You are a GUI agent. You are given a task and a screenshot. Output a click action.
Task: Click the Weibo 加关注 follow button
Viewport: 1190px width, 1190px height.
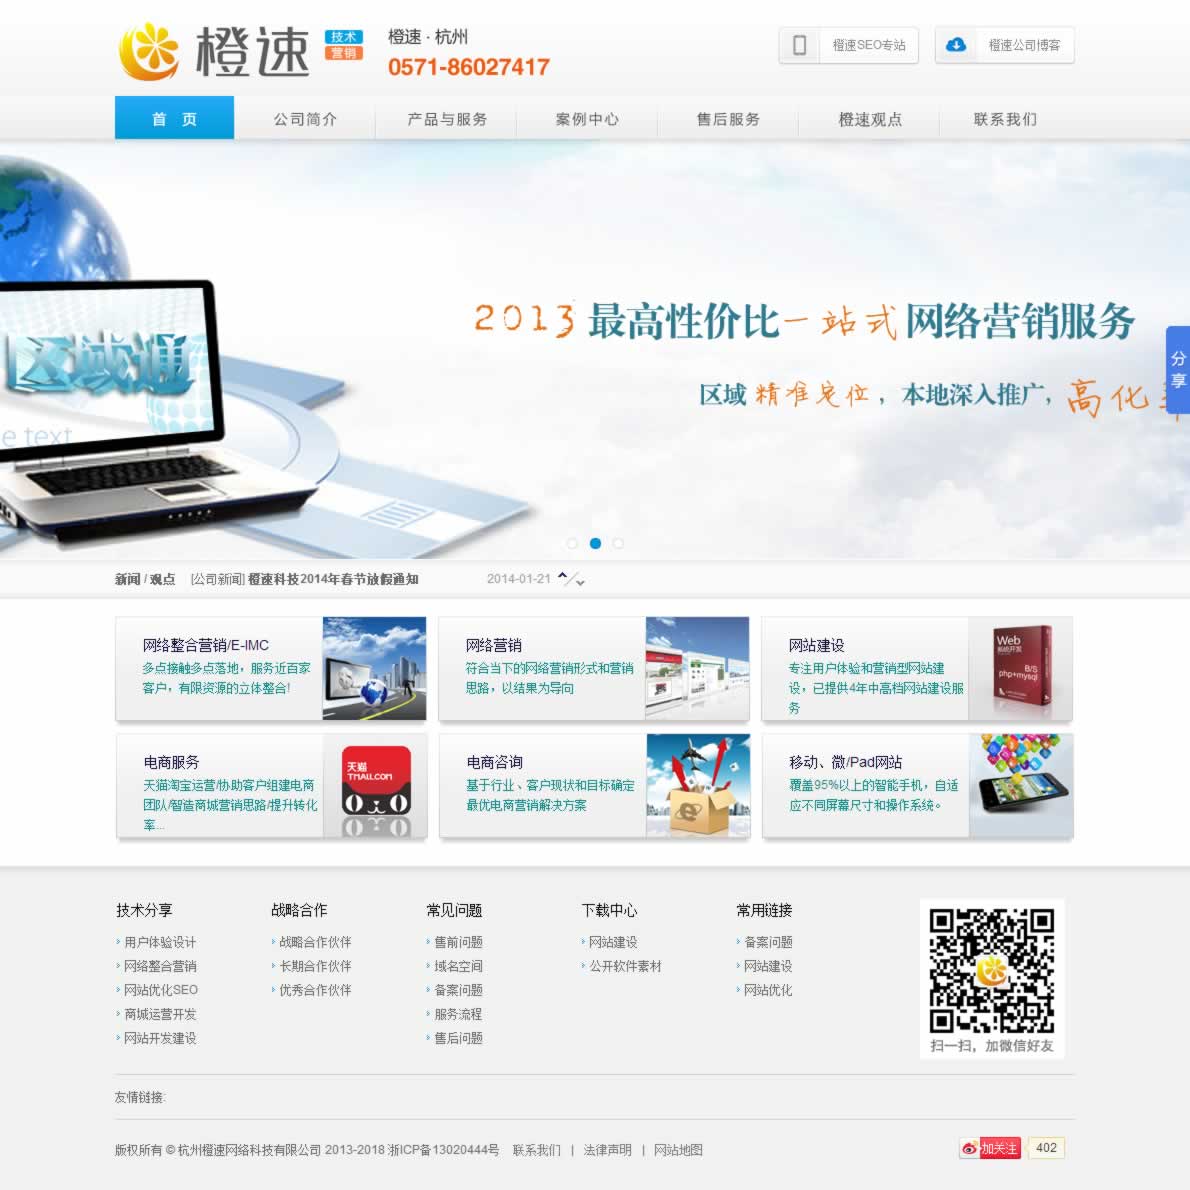click(x=990, y=1148)
